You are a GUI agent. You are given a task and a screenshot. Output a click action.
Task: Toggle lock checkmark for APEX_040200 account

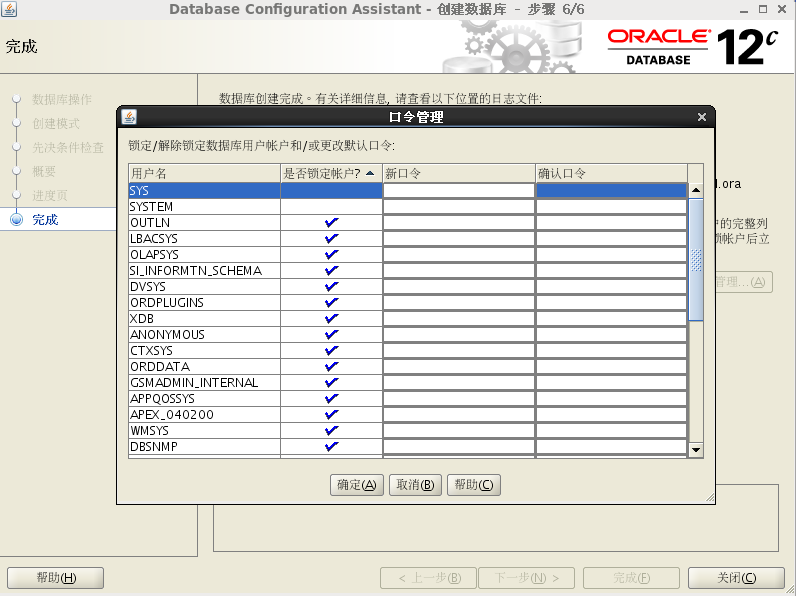331,414
